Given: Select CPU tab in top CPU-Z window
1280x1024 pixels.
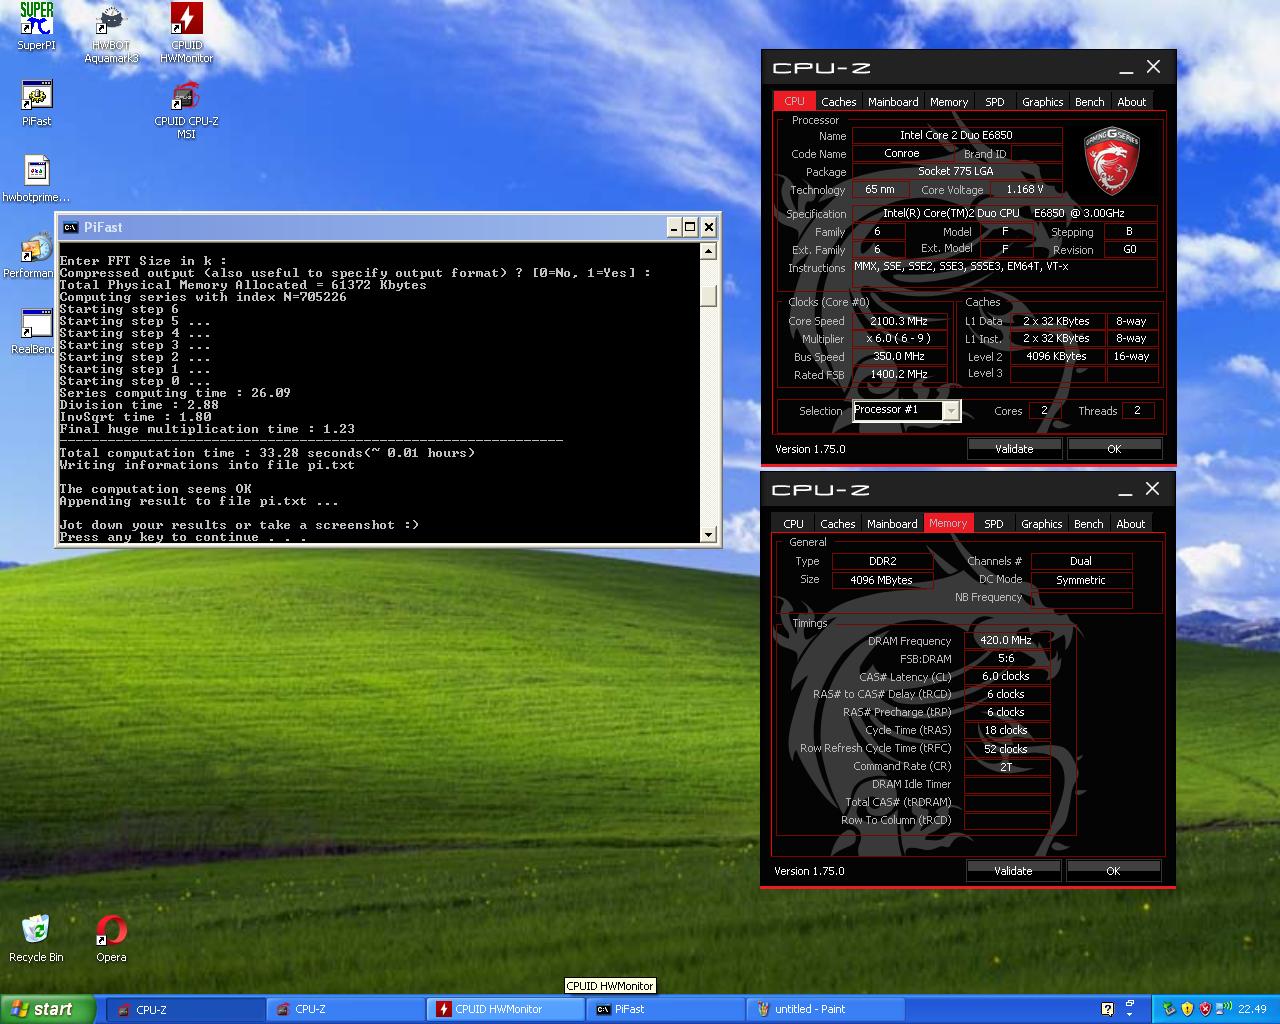Looking at the screenshot, I should 794,101.
